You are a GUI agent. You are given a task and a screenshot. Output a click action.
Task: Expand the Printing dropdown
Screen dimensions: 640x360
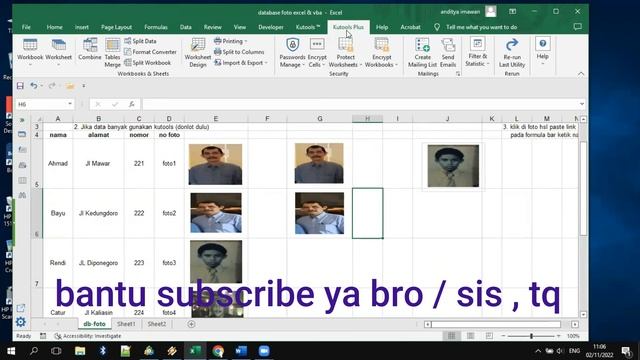(x=231, y=41)
